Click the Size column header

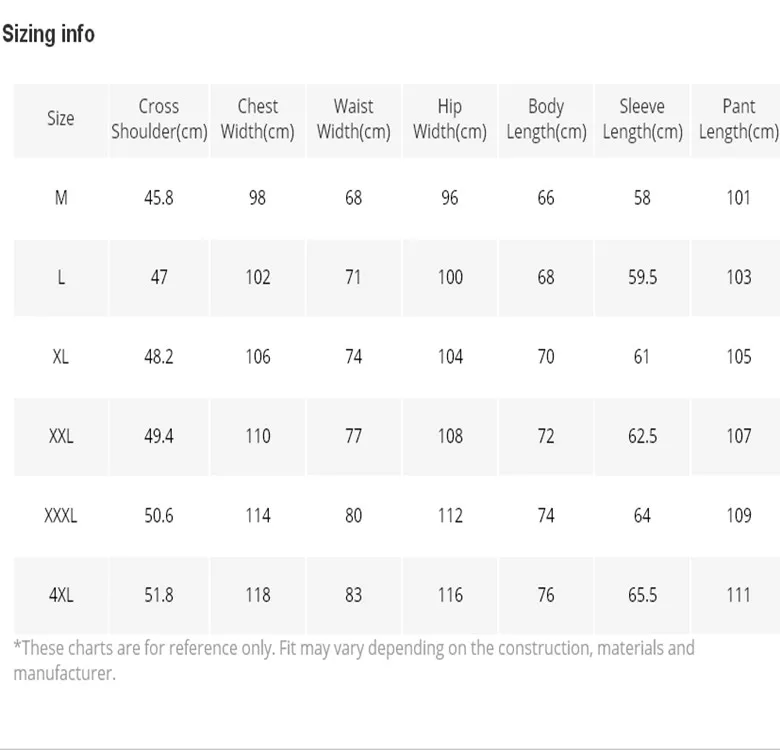coord(61,118)
